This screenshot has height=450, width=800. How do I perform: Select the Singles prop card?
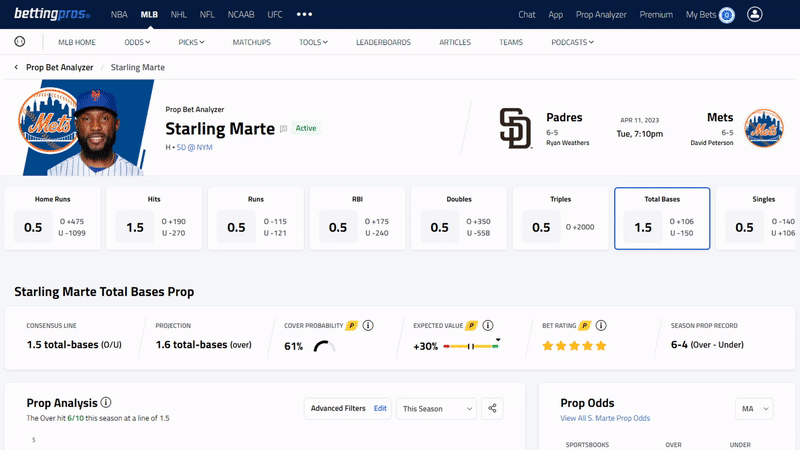point(758,218)
